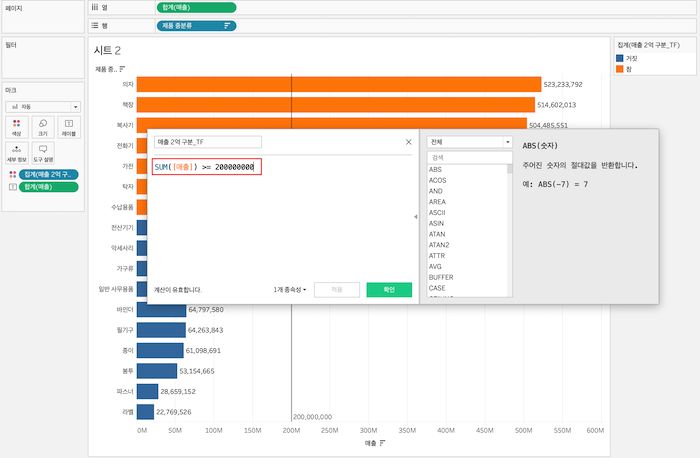Click the 합계(매출) pill on columns shelf
This screenshot has height=458, width=700.
tap(196, 8)
